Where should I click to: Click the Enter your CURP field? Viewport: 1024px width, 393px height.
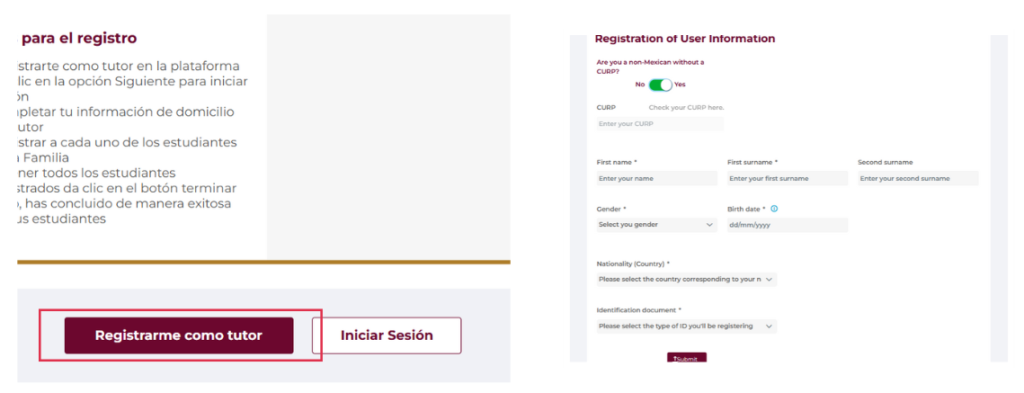tap(660, 123)
